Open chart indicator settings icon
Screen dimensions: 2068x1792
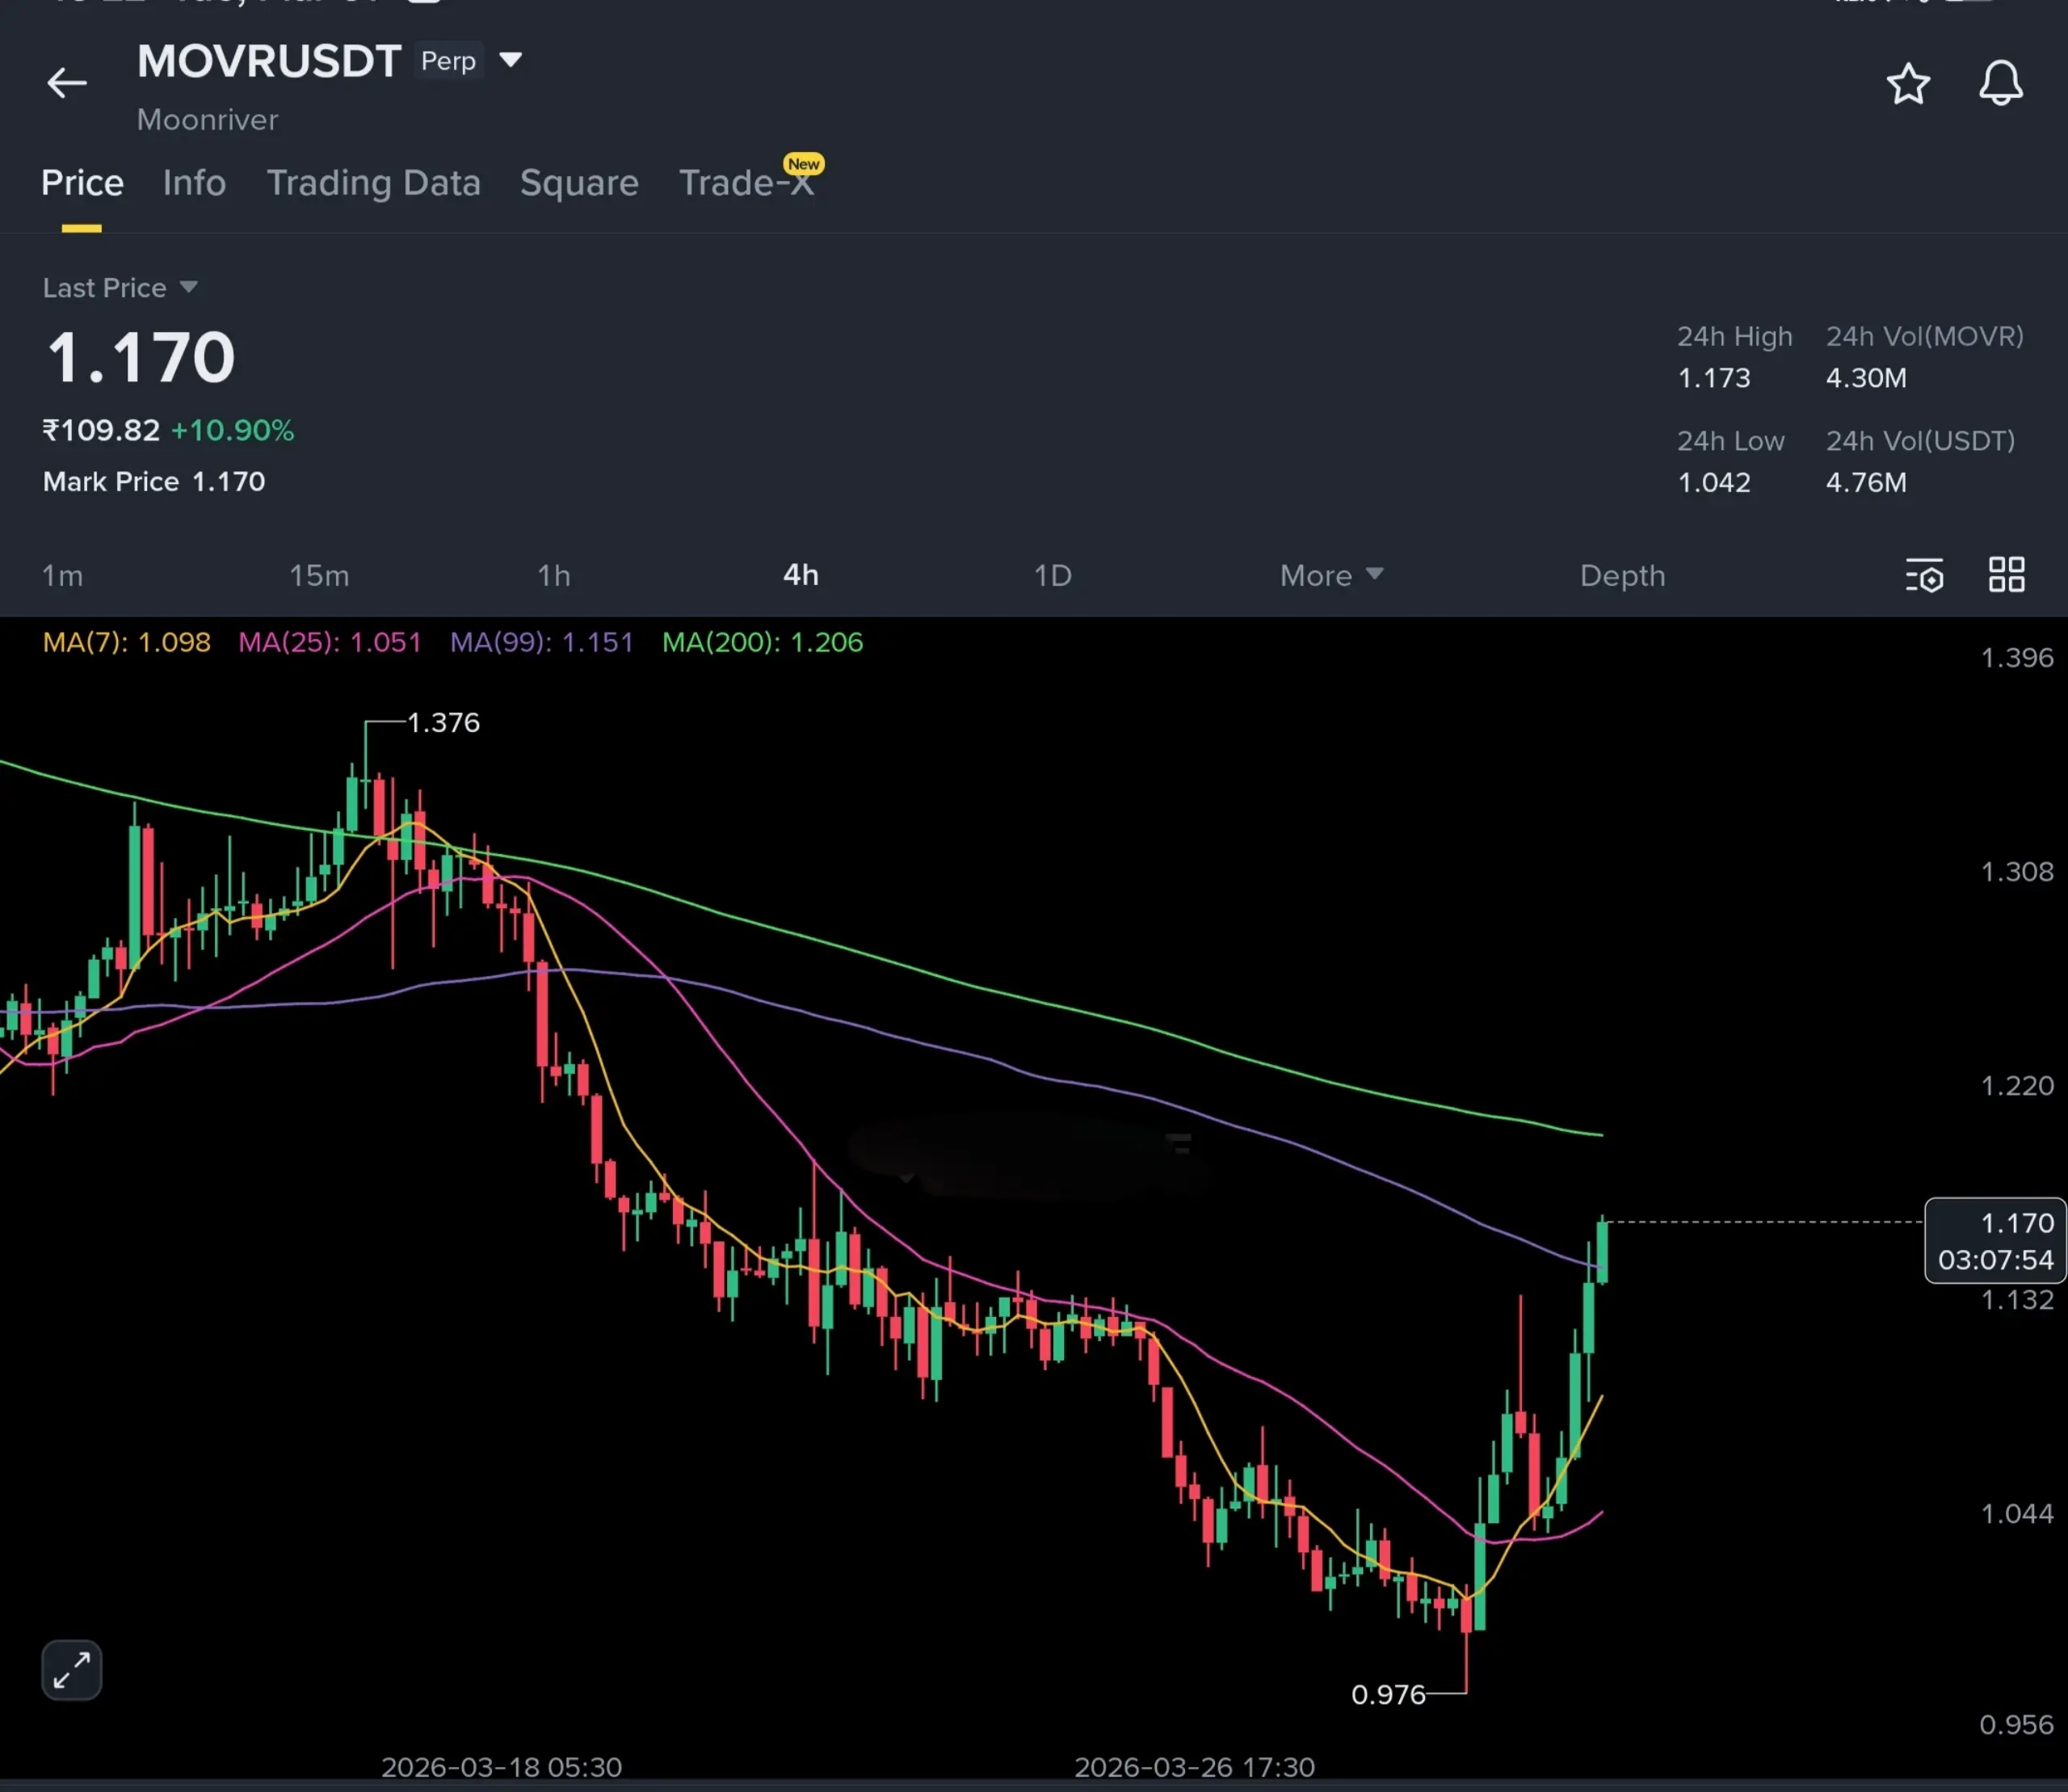1924,576
